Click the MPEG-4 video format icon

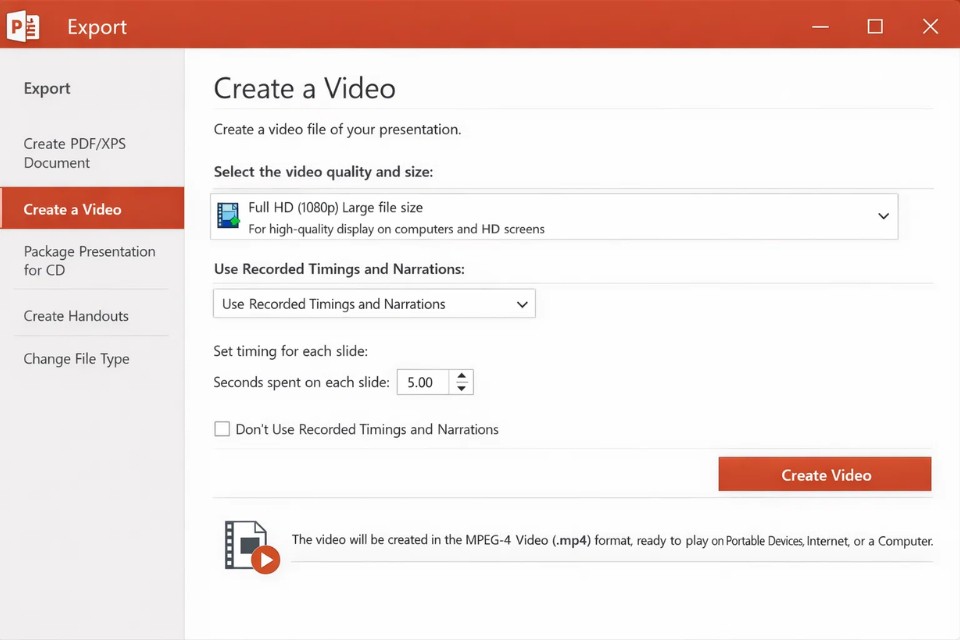coord(251,546)
